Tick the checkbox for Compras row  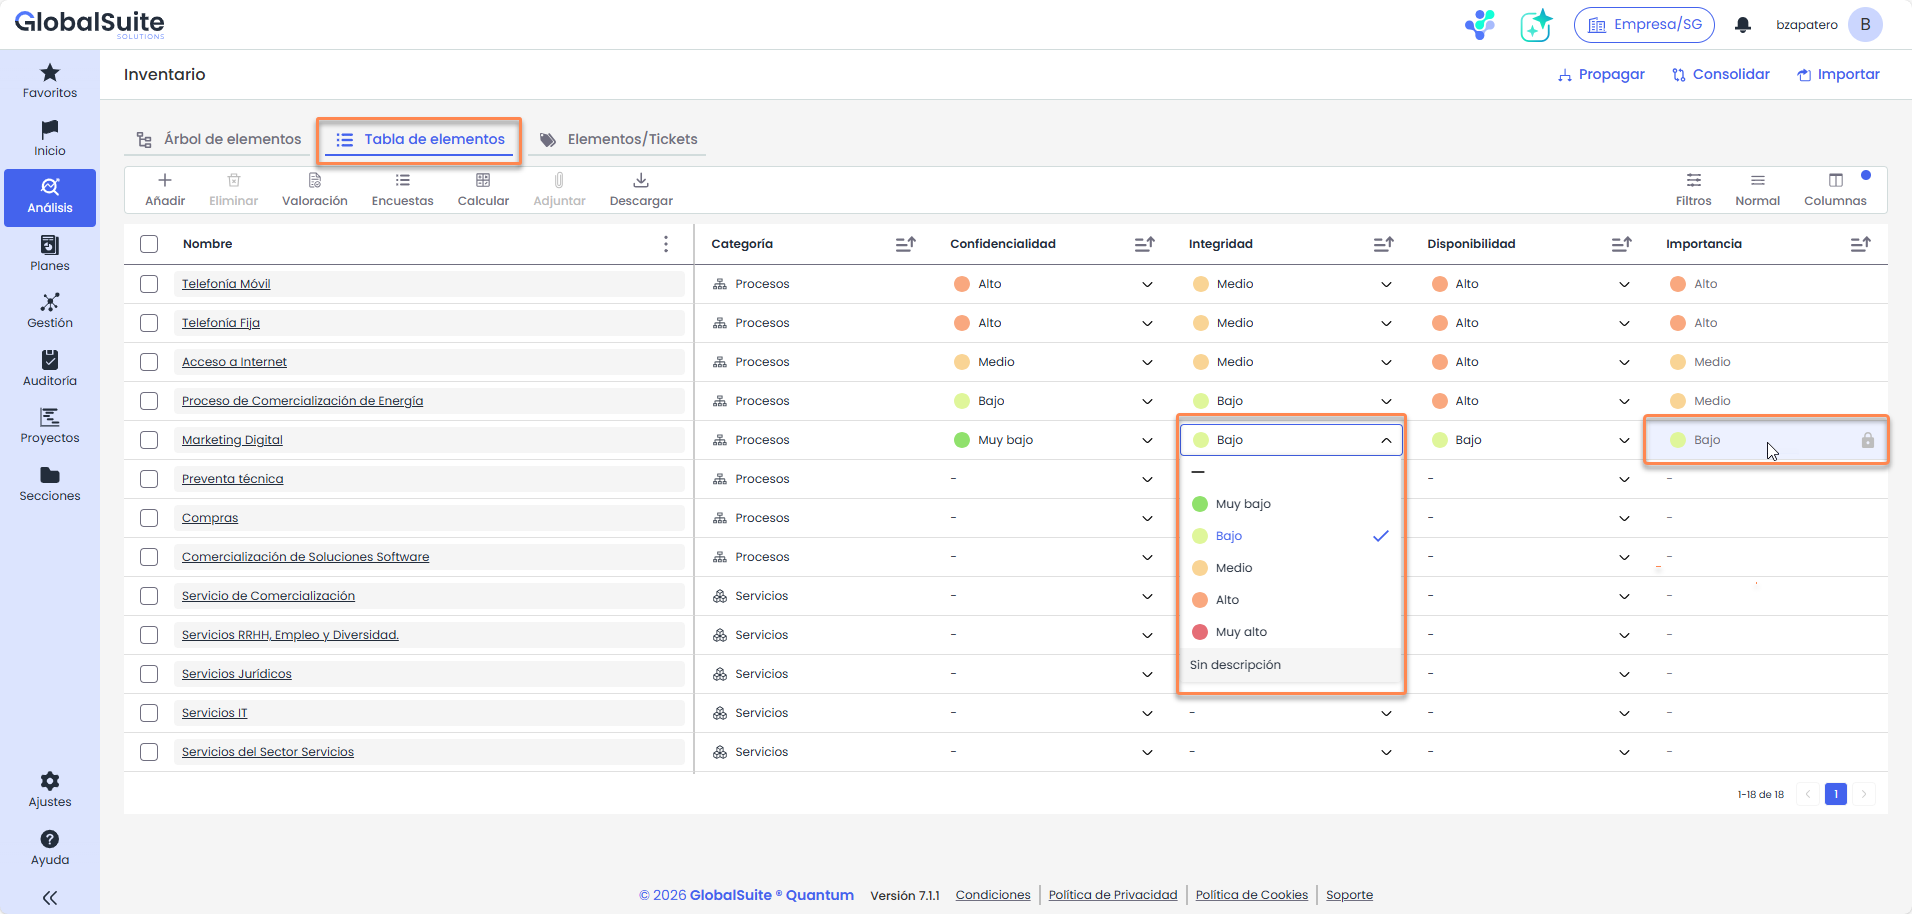[149, 518]
